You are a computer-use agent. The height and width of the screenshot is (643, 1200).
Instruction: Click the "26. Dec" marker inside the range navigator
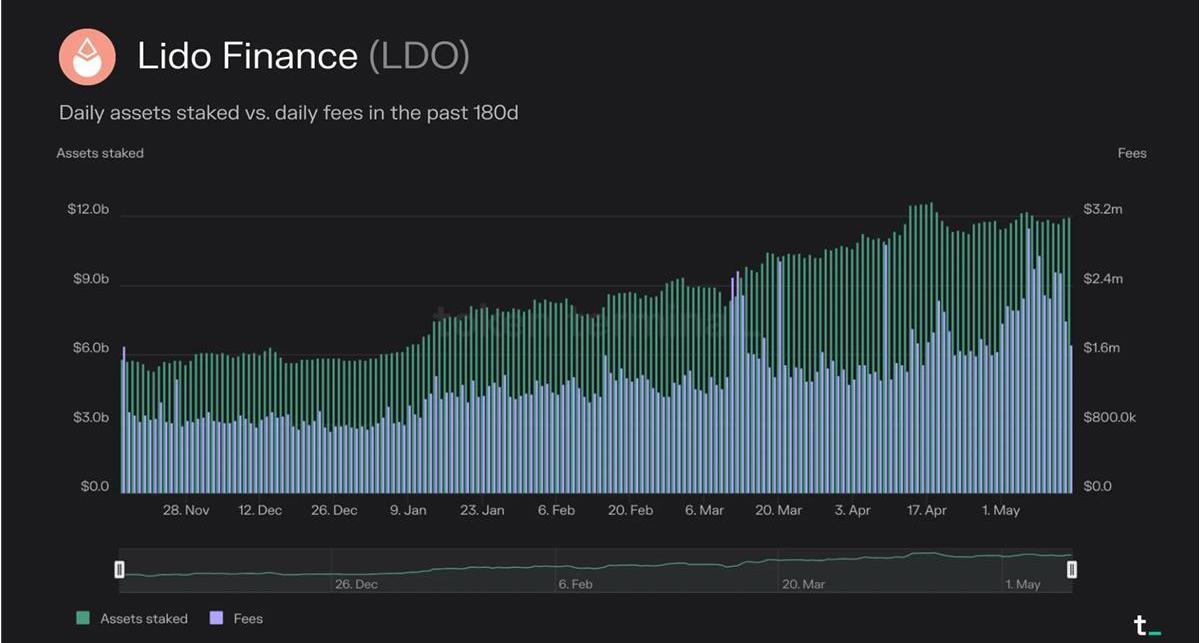(x=356, y=584)
